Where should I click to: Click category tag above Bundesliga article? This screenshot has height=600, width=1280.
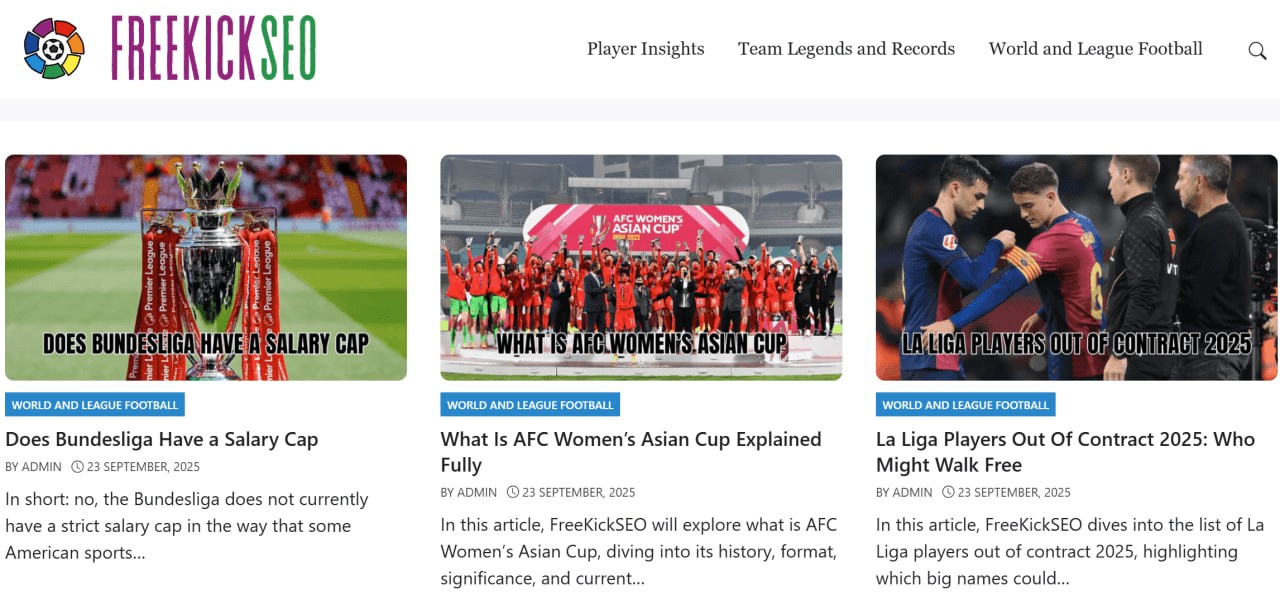pos(95,405)
